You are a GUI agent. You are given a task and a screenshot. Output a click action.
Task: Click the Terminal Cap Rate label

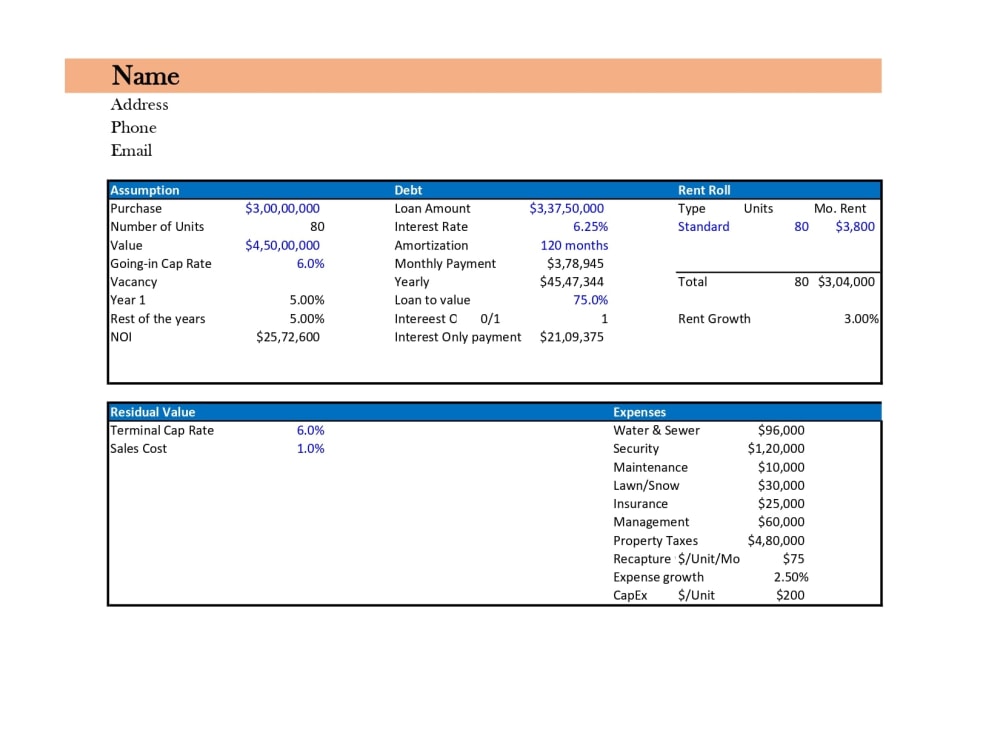tap(162, 430)
